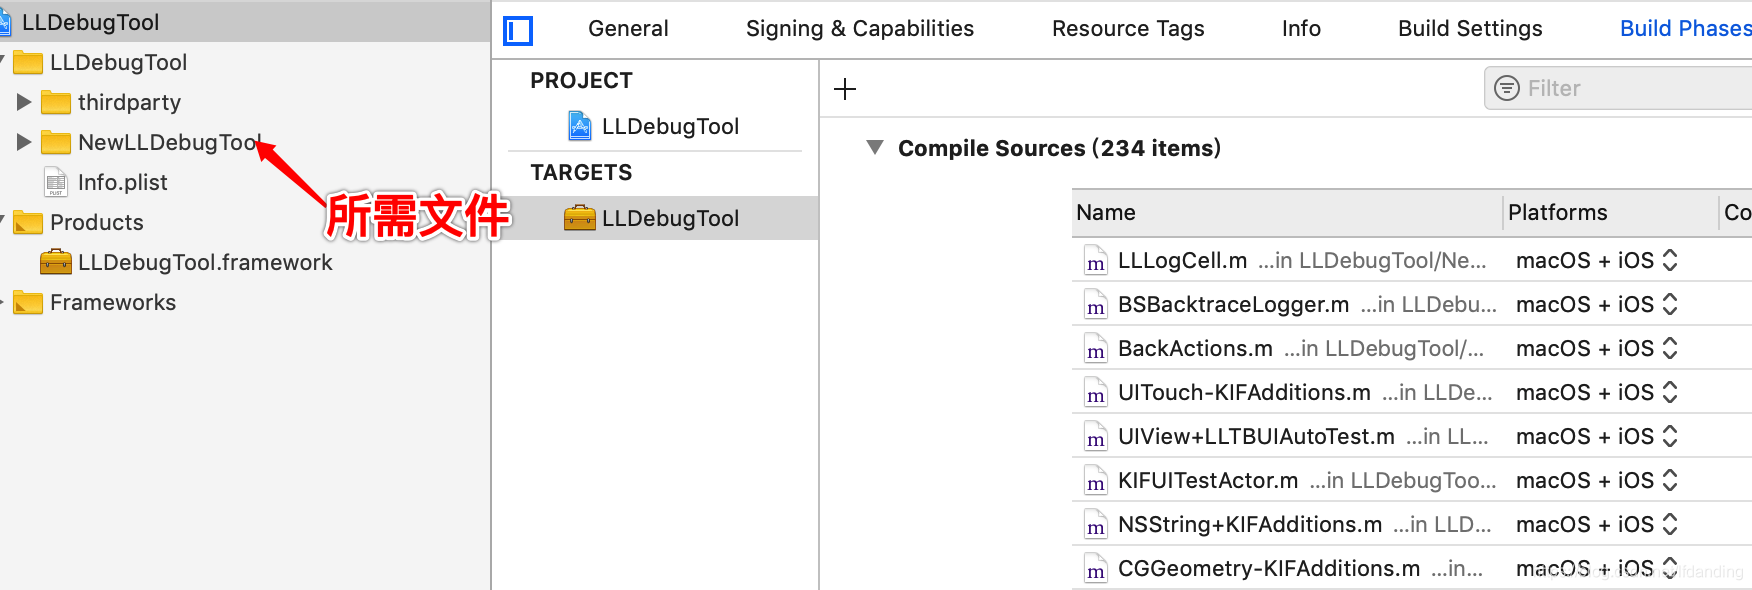The height and width of the screenshot is (590, 1752).
Task: Open platforms dropdown for LLLogCell.m
Action: coord(1669,261)
